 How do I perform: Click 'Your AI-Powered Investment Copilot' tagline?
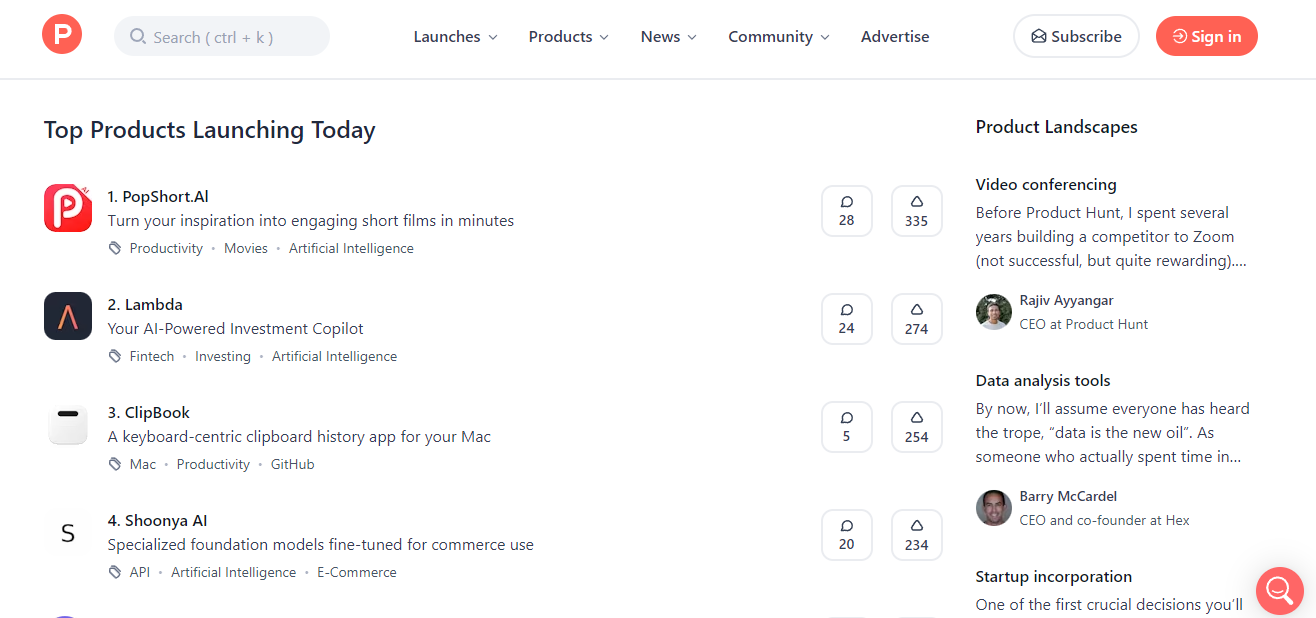pyautogui.click(x=236, y=328)
